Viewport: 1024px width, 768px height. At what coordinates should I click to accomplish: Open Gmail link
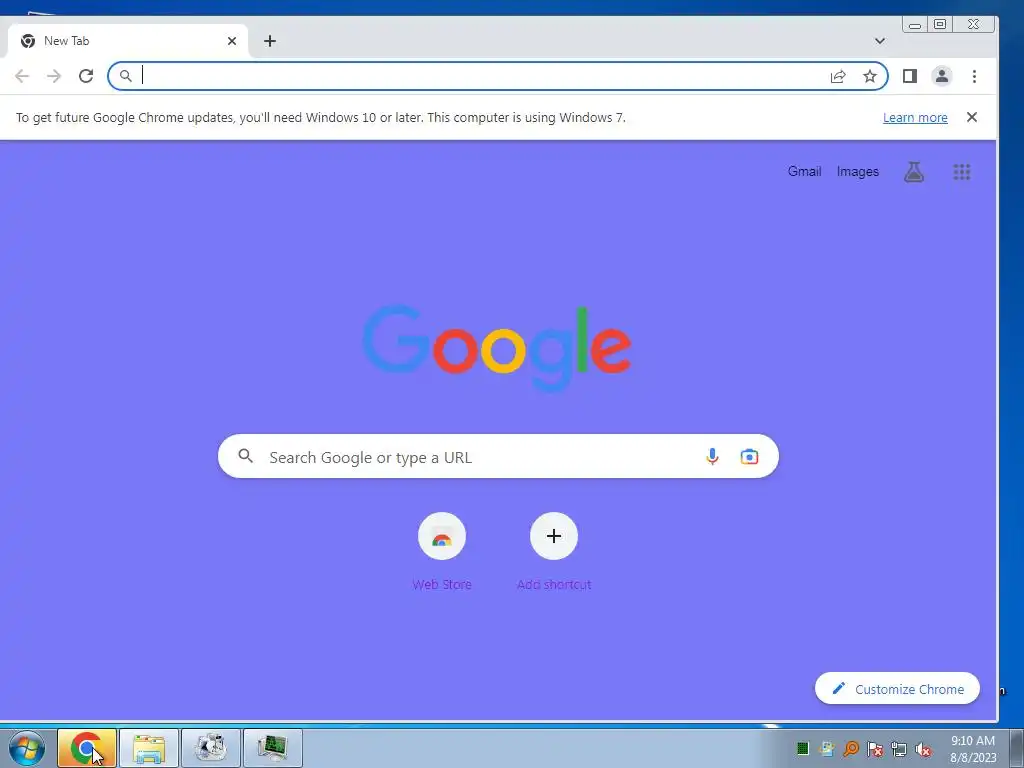click(x=804, y=171)
